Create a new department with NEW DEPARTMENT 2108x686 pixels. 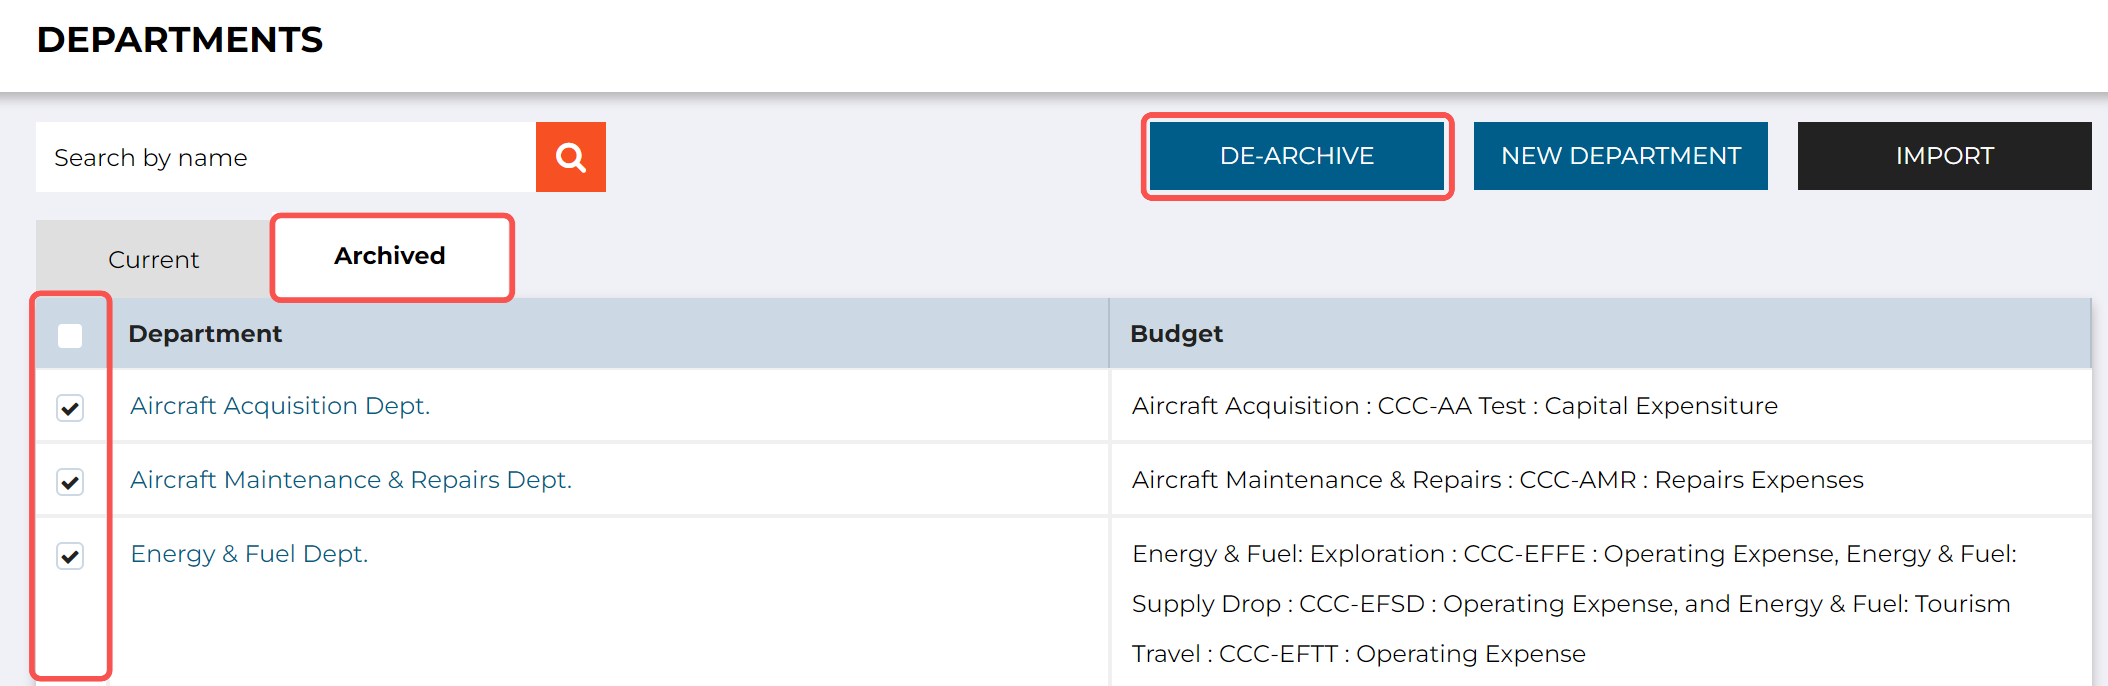tap(1620, 156)
